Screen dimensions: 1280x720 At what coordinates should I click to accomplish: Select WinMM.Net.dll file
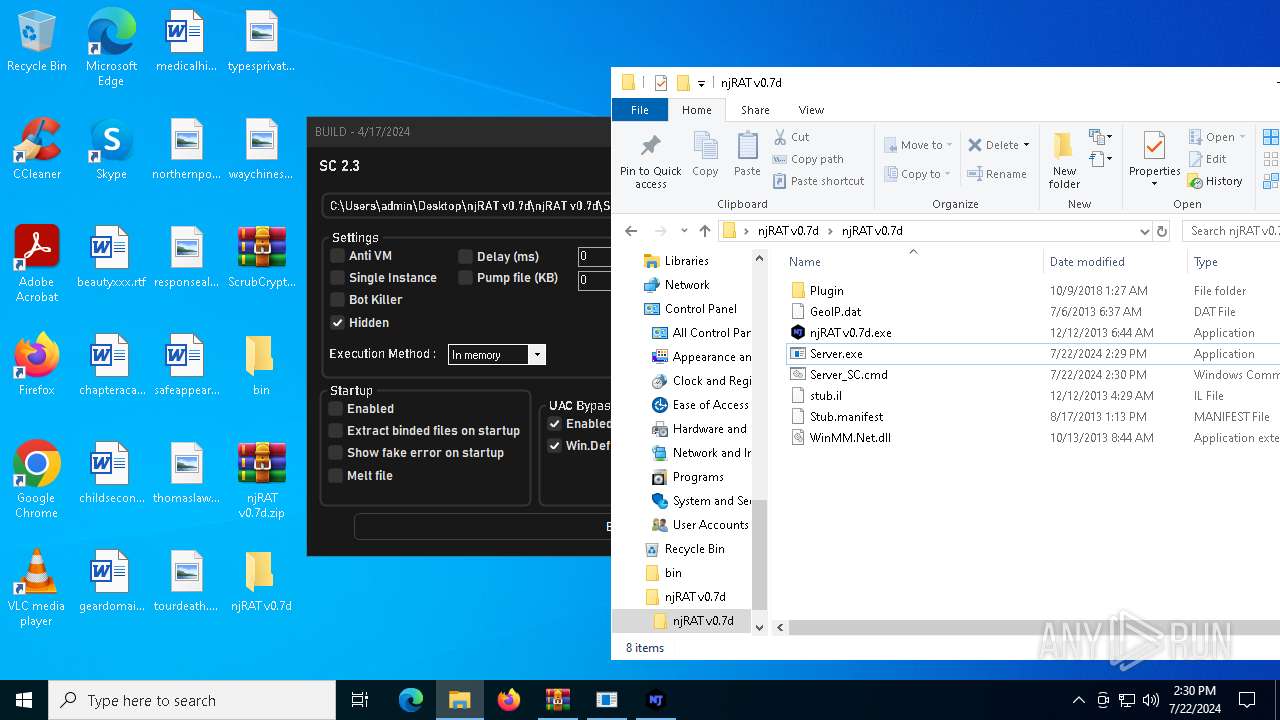pyautogui.click(x=850, y=438)
